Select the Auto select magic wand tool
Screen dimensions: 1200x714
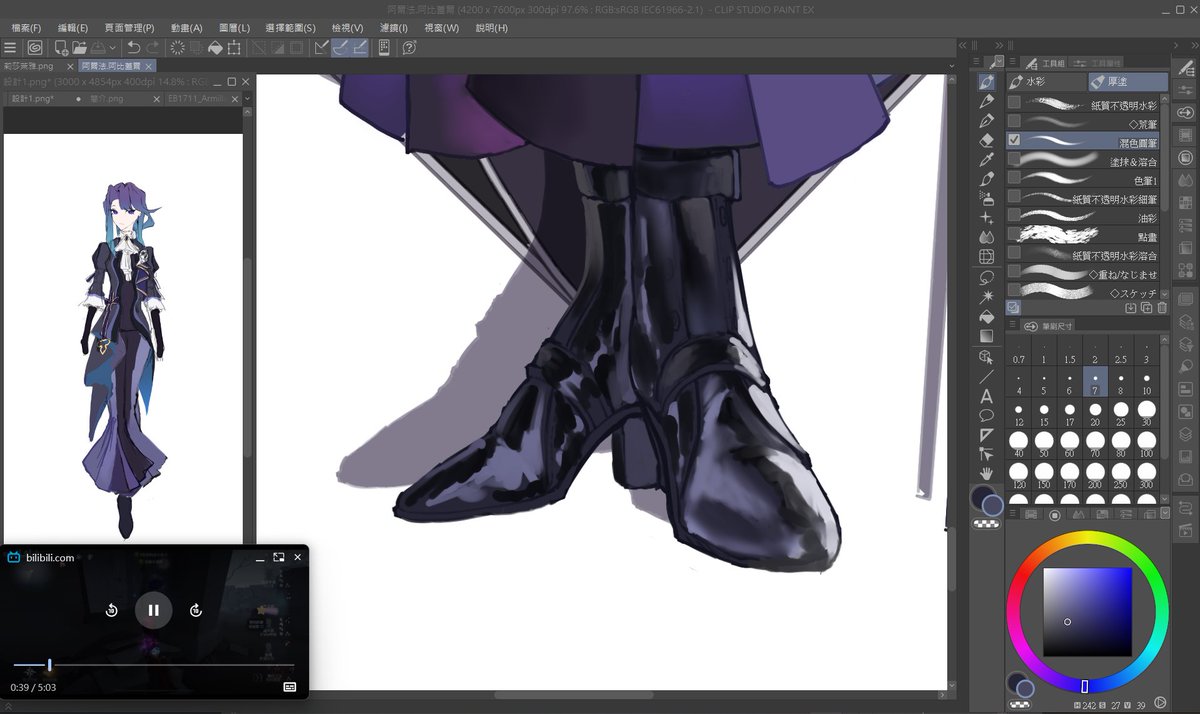[987, 296]
